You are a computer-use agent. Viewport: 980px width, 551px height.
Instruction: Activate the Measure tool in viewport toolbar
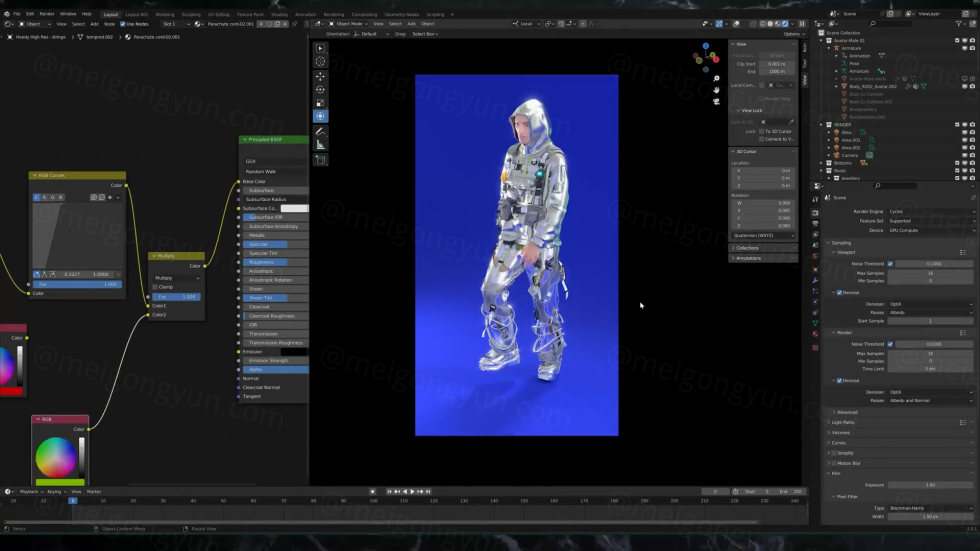click(x=320, y=146)
